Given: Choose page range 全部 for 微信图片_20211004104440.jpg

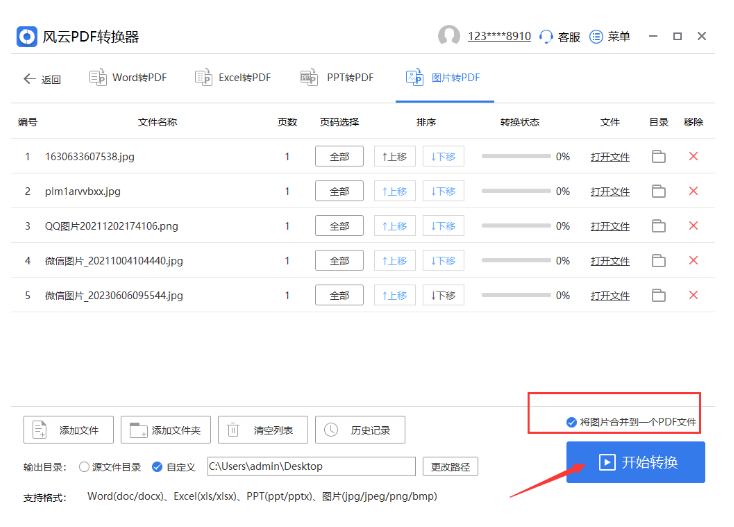Looking at the screenshot, I should pyautogui.click(x=339, y=261).
